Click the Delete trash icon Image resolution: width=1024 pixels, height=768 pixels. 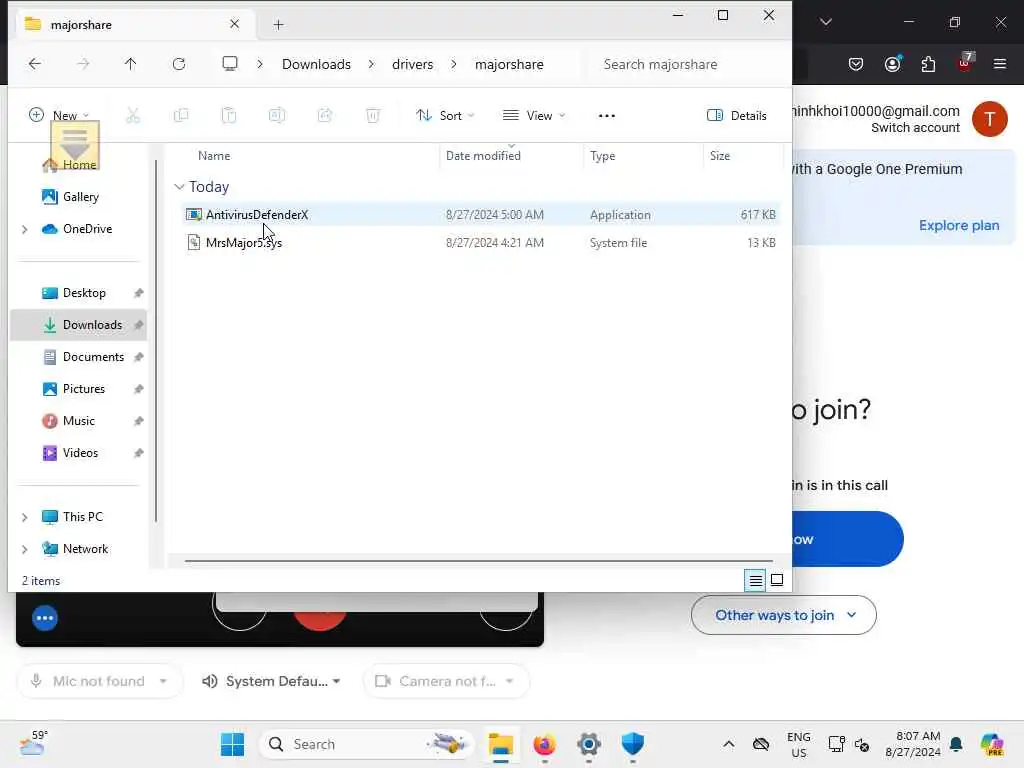coord(373,116)
